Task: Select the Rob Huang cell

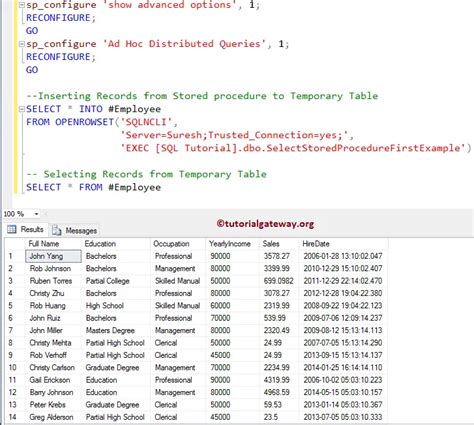Action: point(53,305)
